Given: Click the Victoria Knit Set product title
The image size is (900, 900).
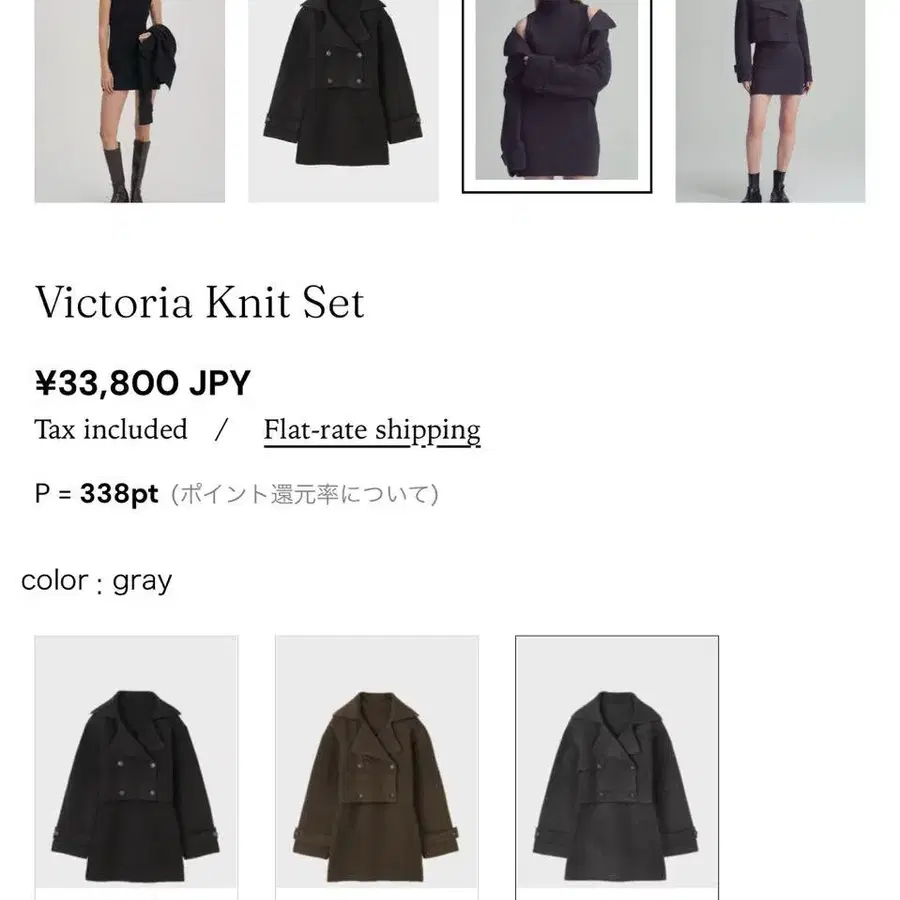Looking at the screenshot, I should coord(200,302).
